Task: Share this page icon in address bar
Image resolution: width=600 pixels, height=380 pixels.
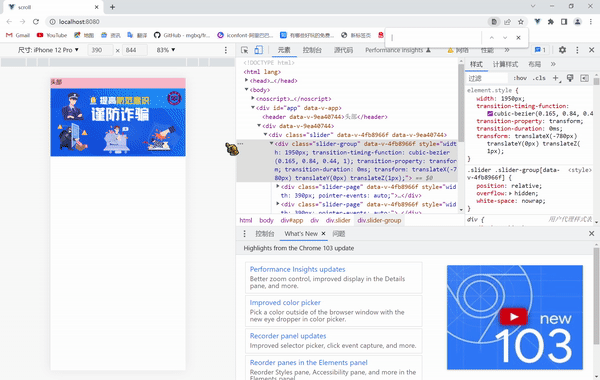Action: (x=507, y=22)
